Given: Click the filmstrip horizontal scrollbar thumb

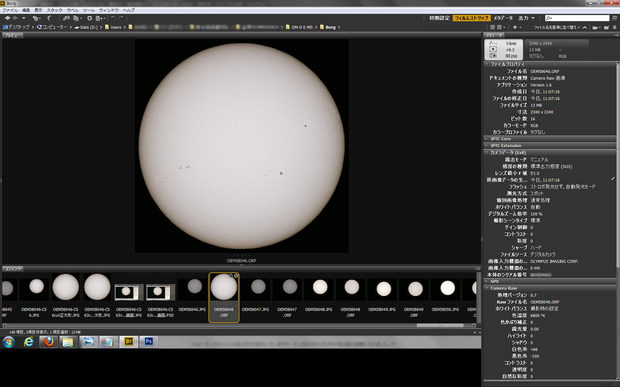Looking at the screenshot, I should [440, 325].
